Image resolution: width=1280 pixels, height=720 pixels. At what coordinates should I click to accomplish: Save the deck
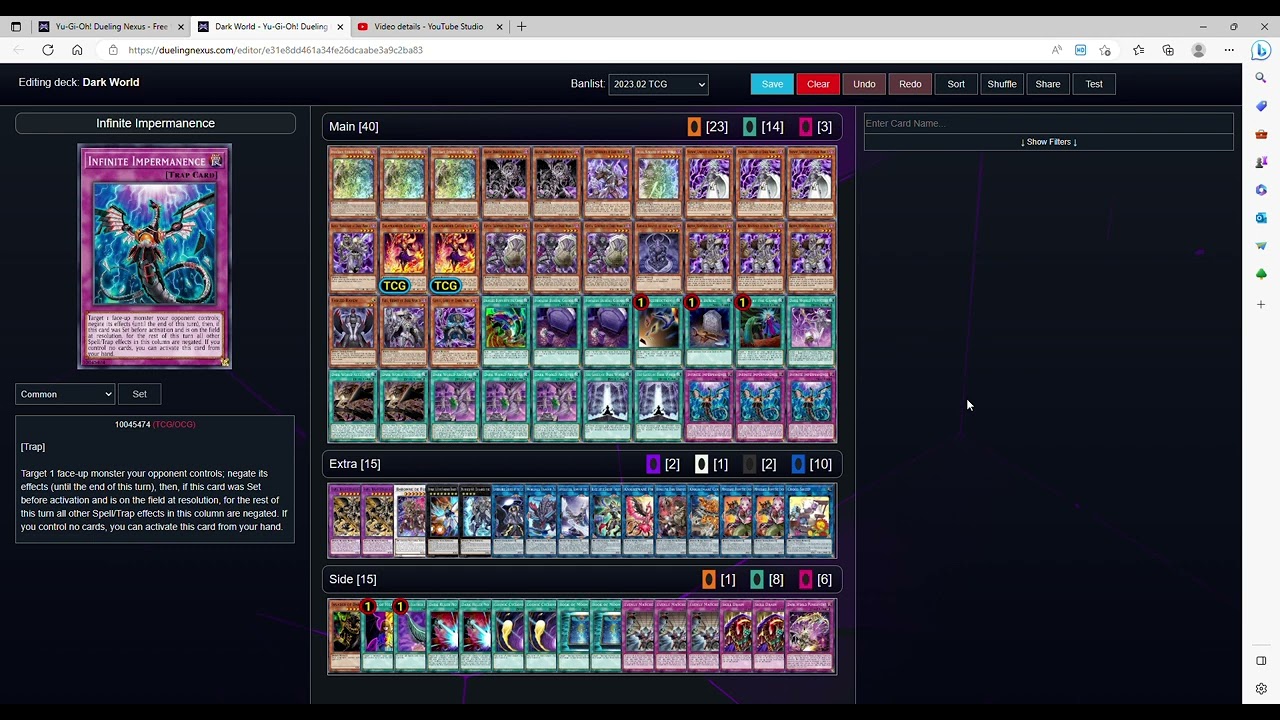point(772,85)
